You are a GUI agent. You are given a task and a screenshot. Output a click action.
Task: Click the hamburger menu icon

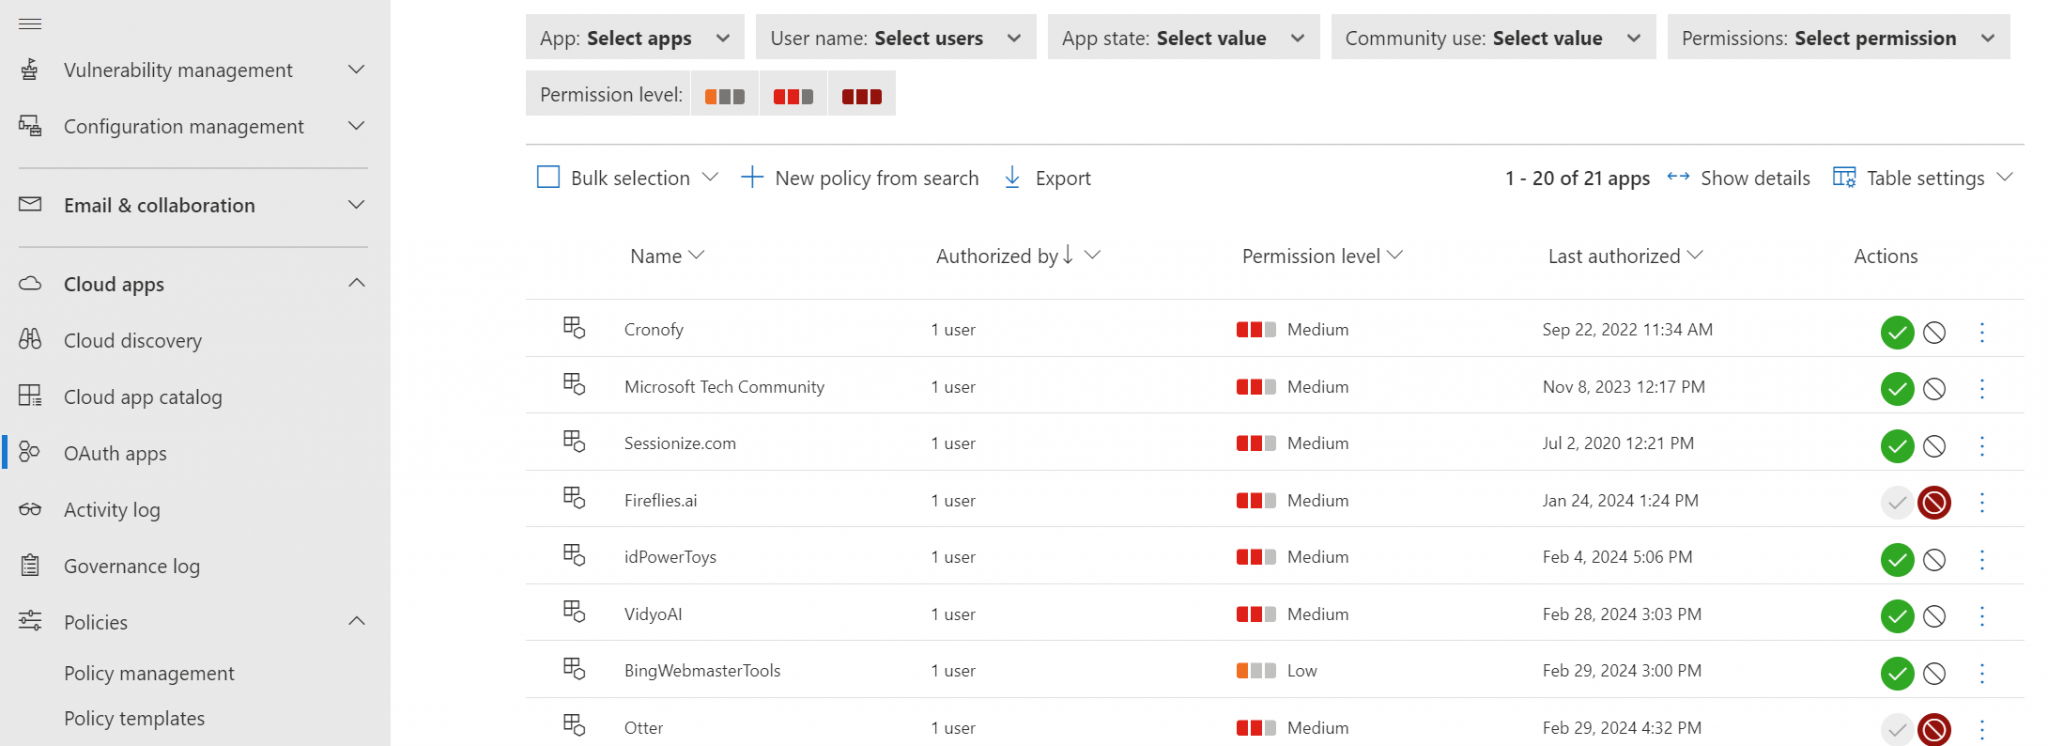coord(30,23)
